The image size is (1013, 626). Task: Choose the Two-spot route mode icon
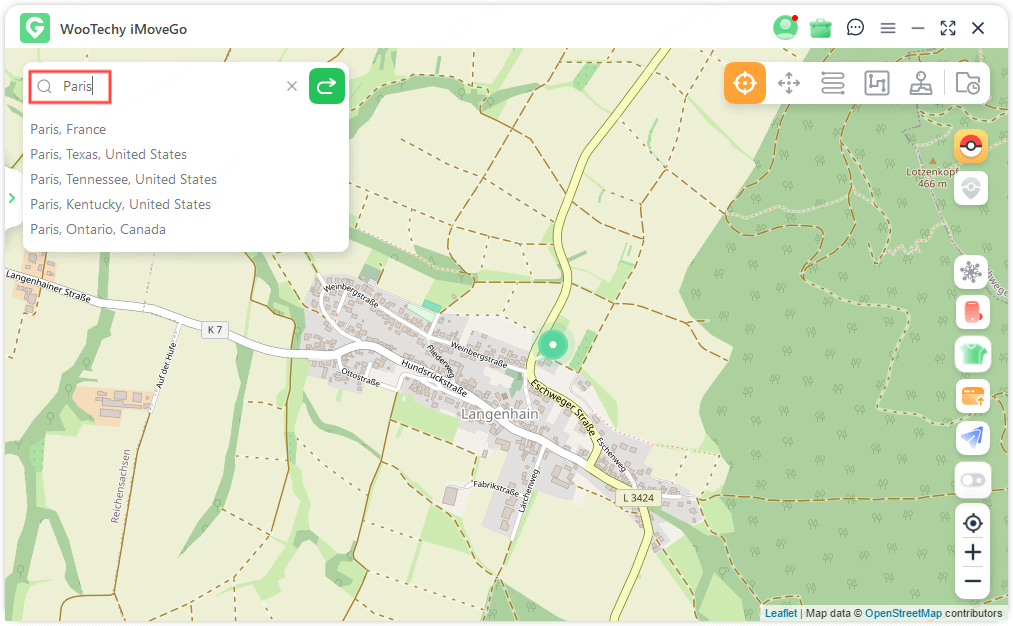point(833,83)
